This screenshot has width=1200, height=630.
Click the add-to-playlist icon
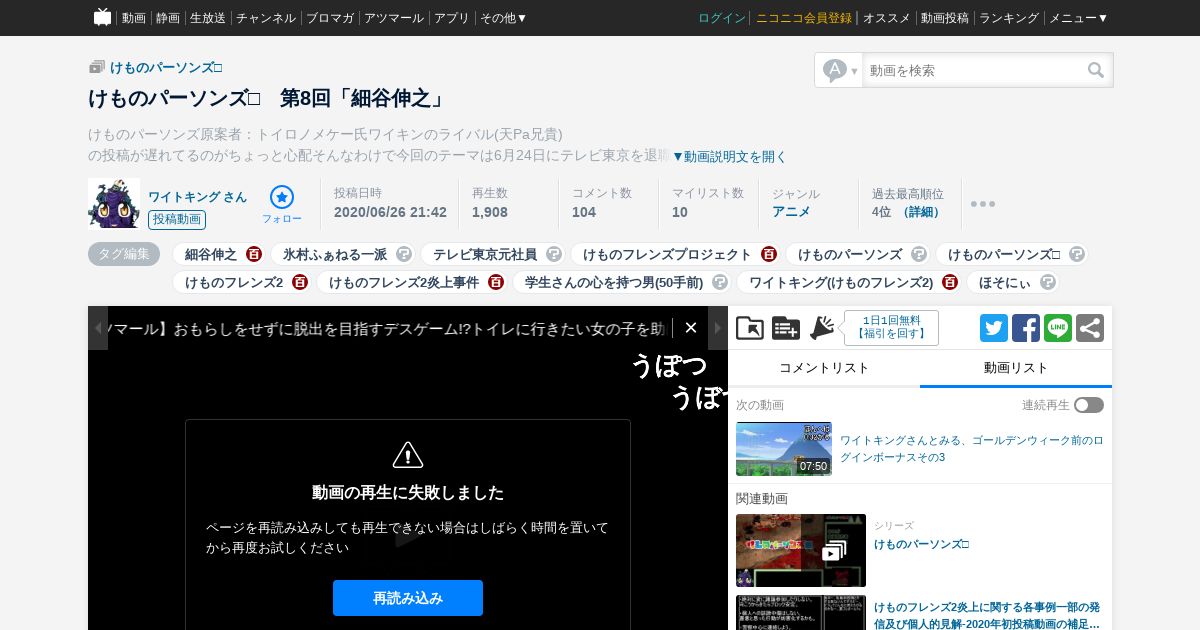pos(786,328)
